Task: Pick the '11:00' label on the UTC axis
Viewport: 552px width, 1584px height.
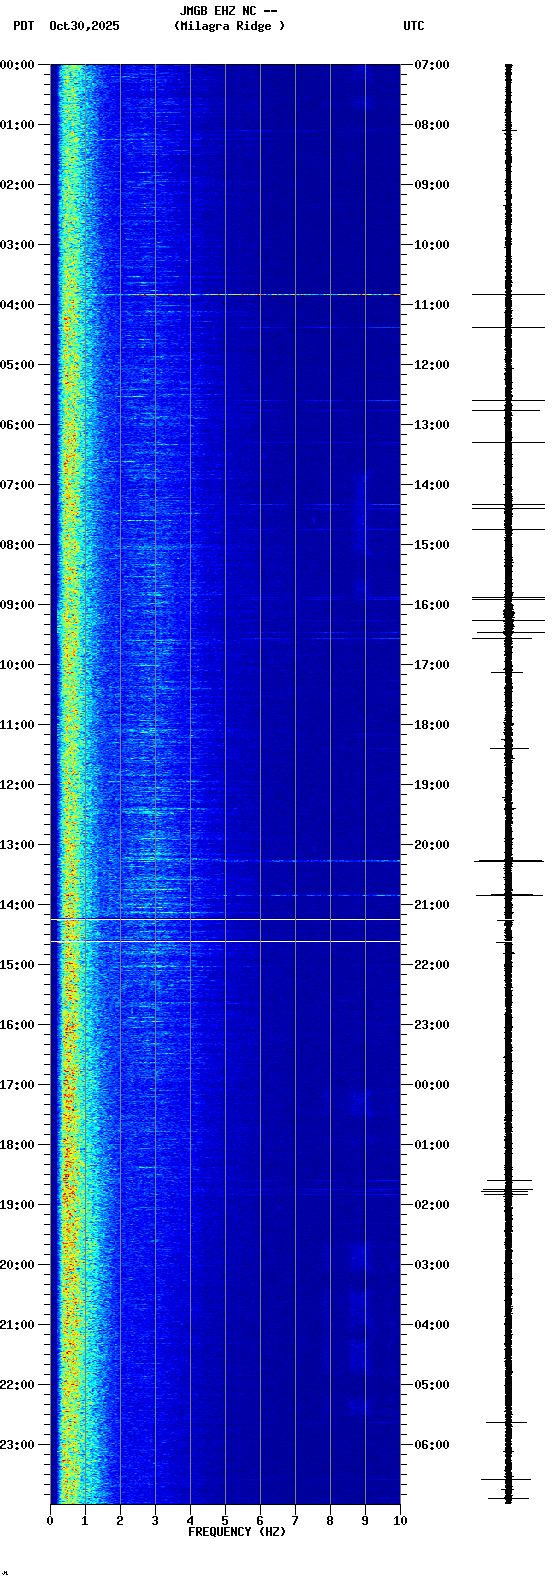Action: 432,305
